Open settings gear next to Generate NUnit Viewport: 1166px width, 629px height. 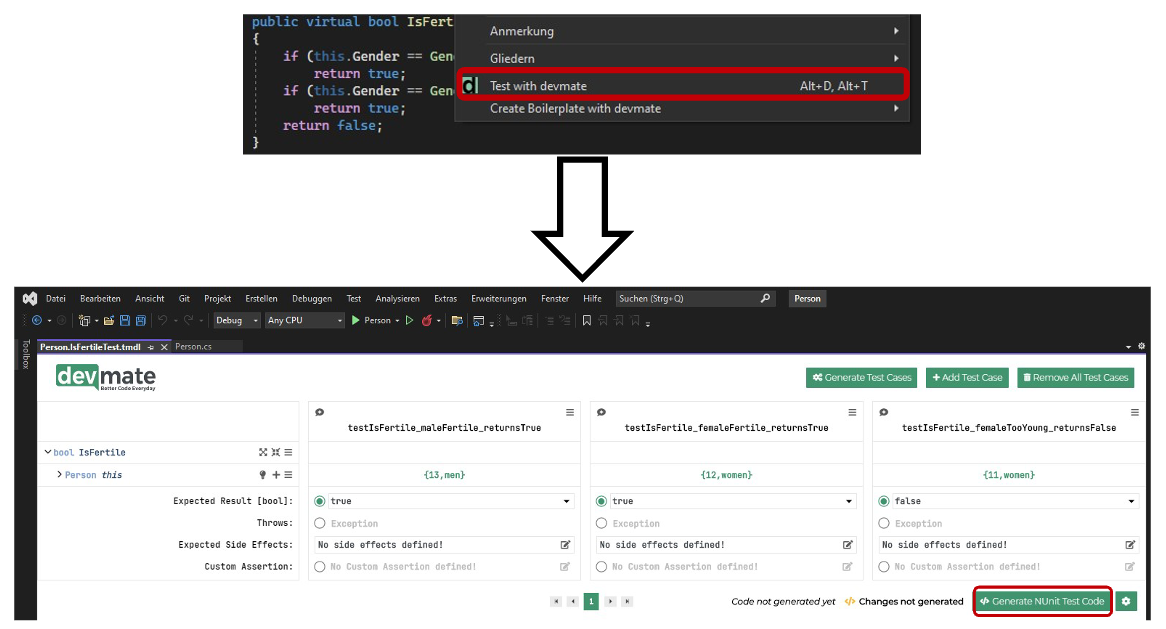pyautogui.click(x=1126, y=601)
